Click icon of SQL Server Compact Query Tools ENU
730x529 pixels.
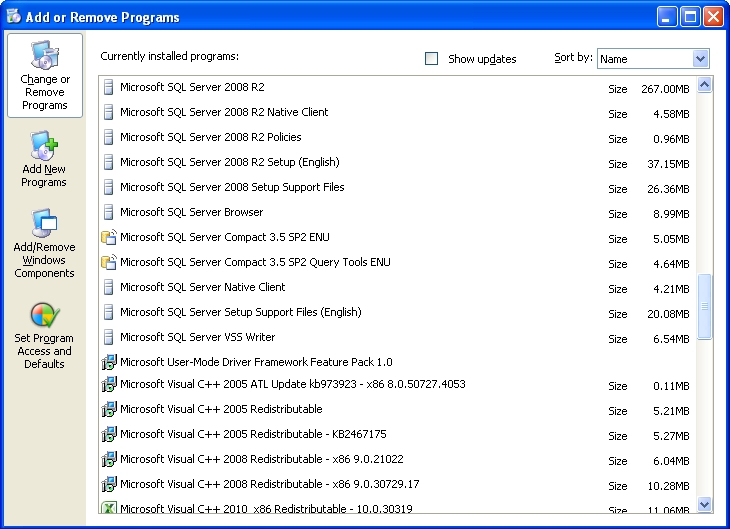pos(109,262)
